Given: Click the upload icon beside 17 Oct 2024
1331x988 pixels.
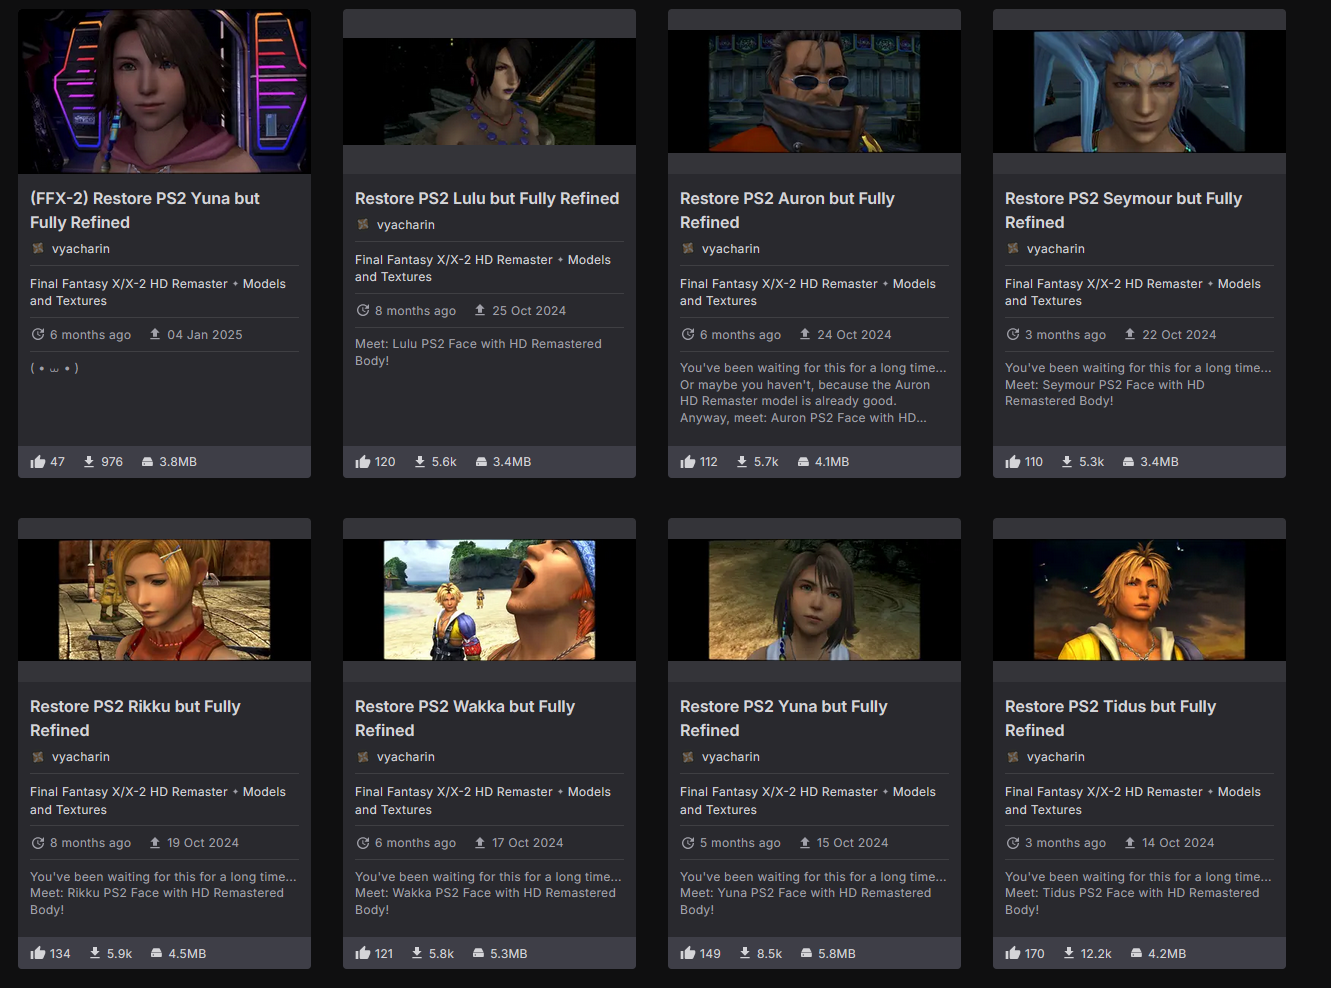Looking at the screenshot, I should 480,843.
